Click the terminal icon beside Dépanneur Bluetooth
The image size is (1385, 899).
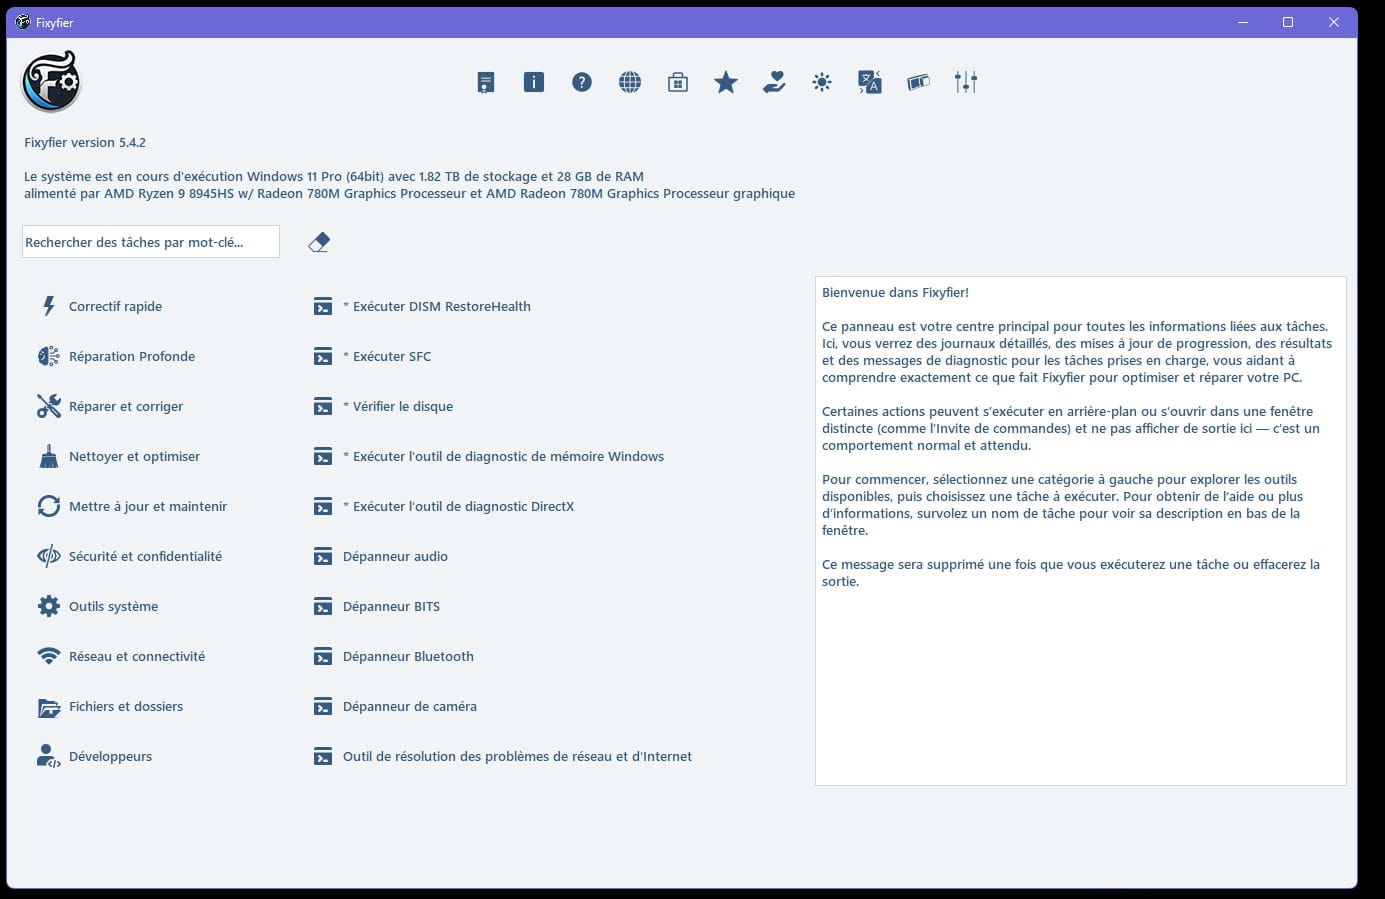pyautogui.click(x=323, y=657)
